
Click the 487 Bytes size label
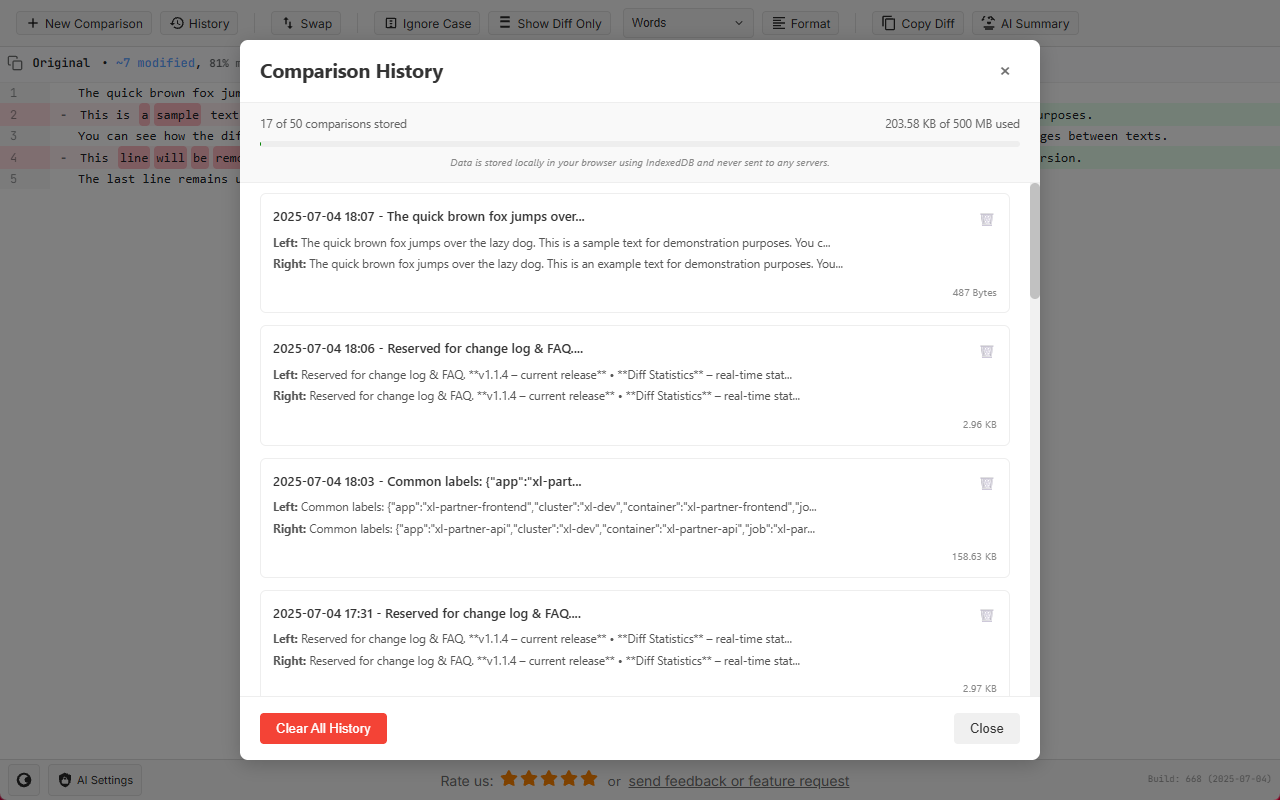pyautogui.click(x=974, y=293)
